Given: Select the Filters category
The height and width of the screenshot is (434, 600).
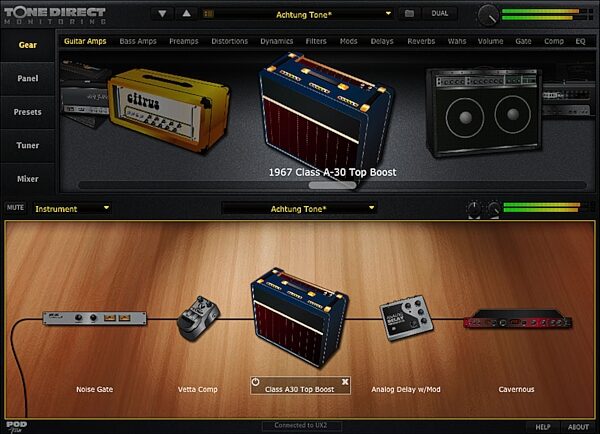Looking at the screenshot, I should pyautogui.click(x=316, y=41).
